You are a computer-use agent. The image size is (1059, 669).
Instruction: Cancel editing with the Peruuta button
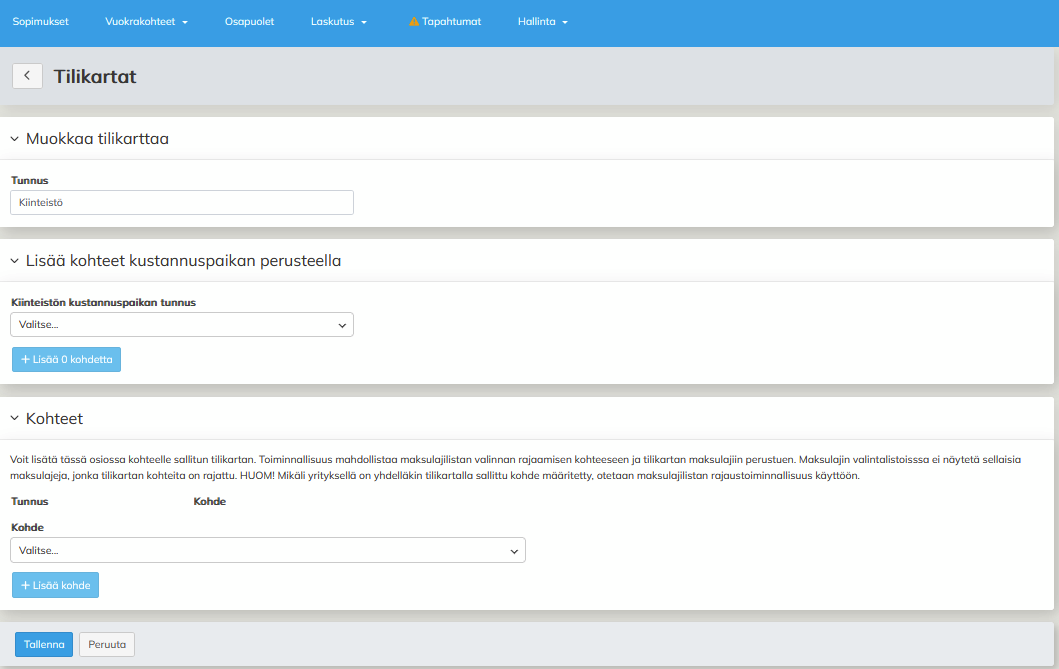click(107, 645)
